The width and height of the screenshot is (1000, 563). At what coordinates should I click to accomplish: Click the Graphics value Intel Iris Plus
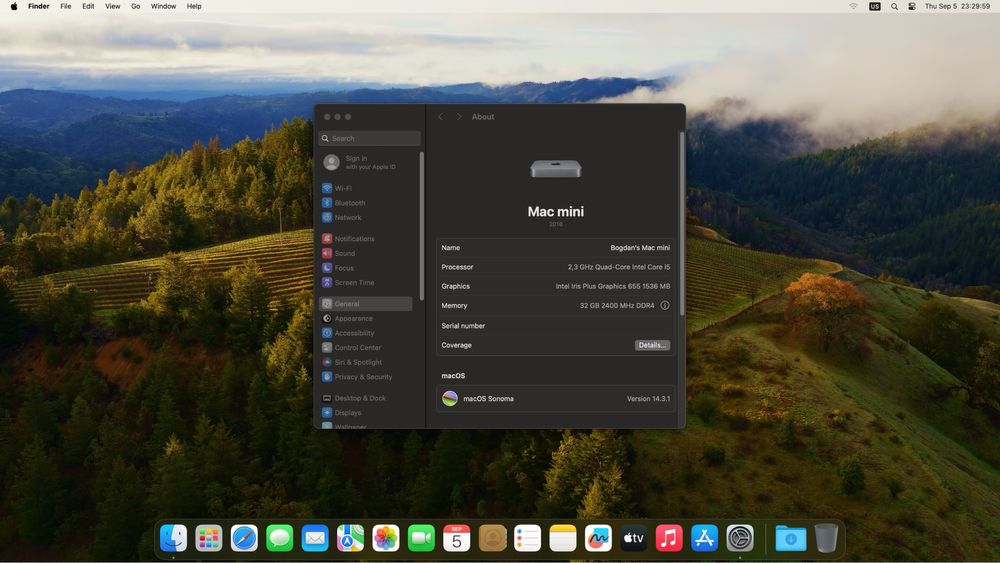(x=612, y=286)
